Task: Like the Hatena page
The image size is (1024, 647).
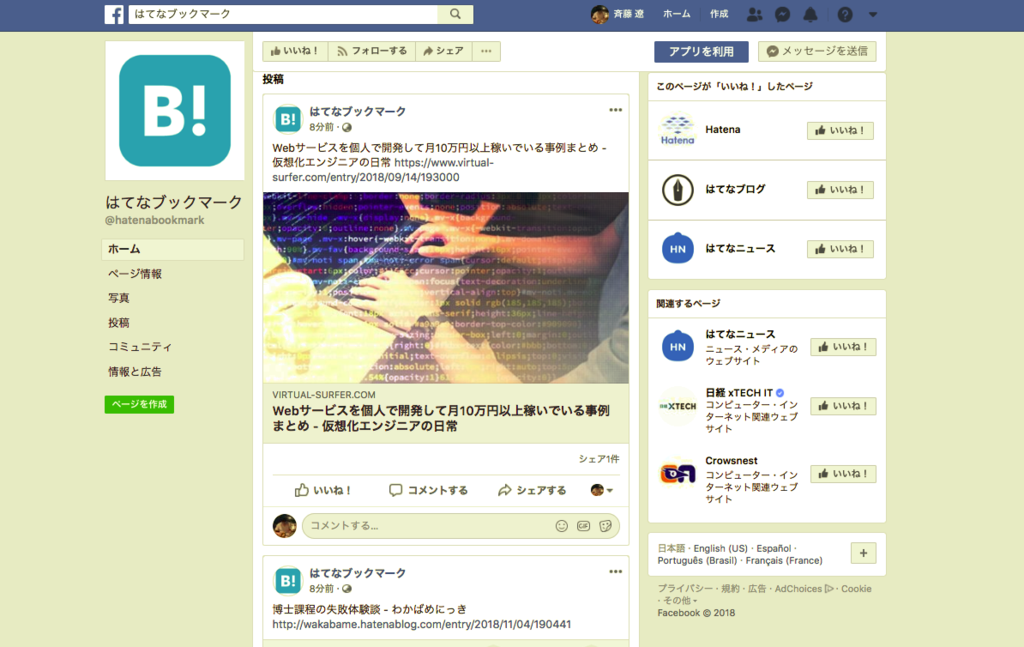Action: click(840, 131)
